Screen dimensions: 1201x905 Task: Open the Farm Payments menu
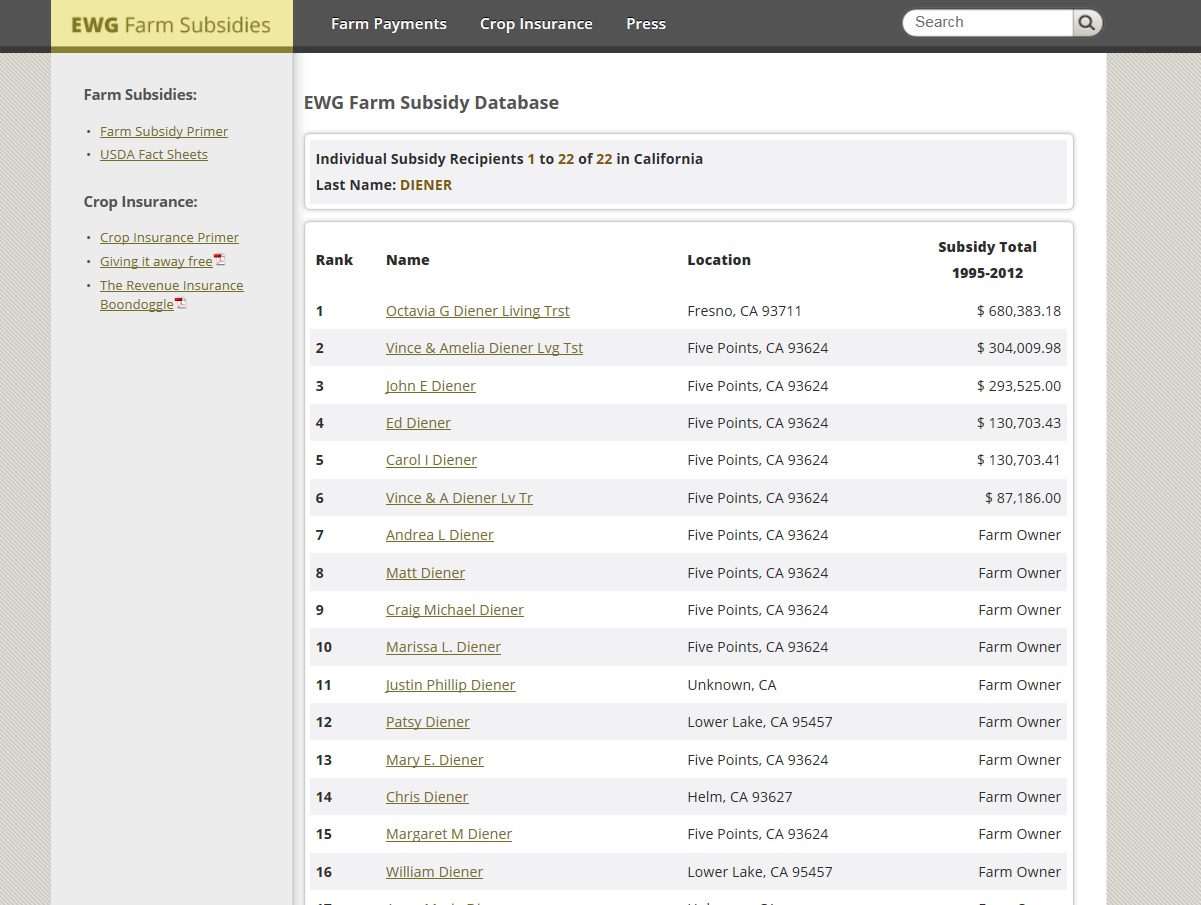point(389,24)
